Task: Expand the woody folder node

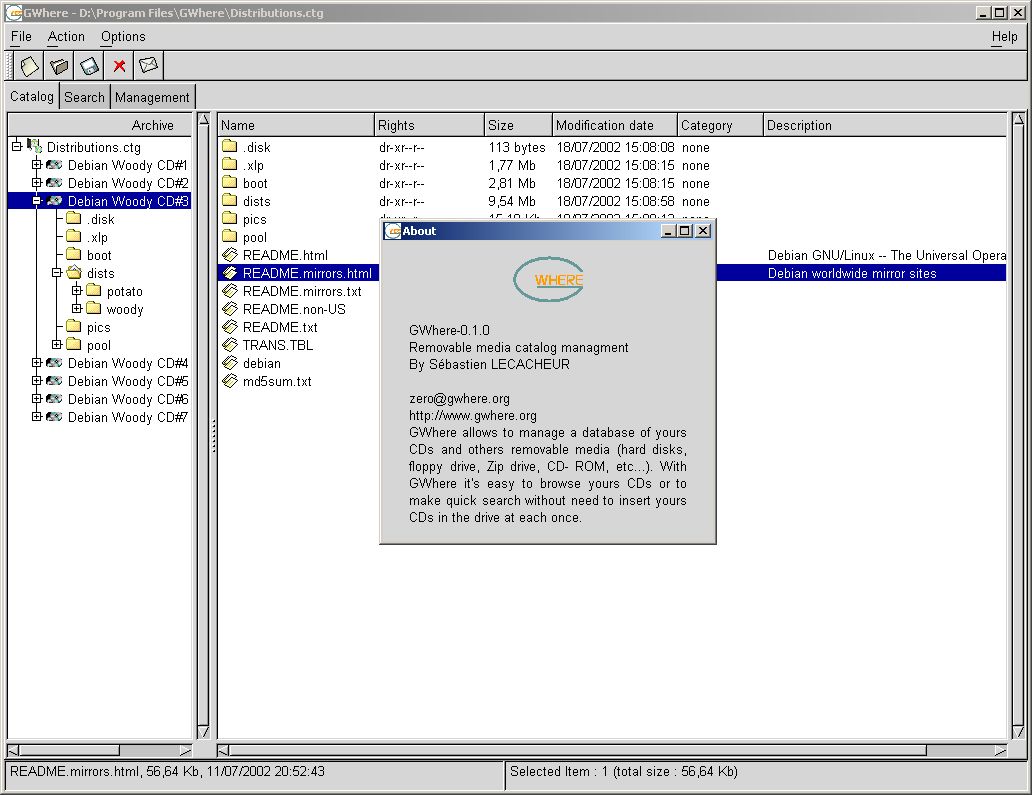Action: [76, 308]
